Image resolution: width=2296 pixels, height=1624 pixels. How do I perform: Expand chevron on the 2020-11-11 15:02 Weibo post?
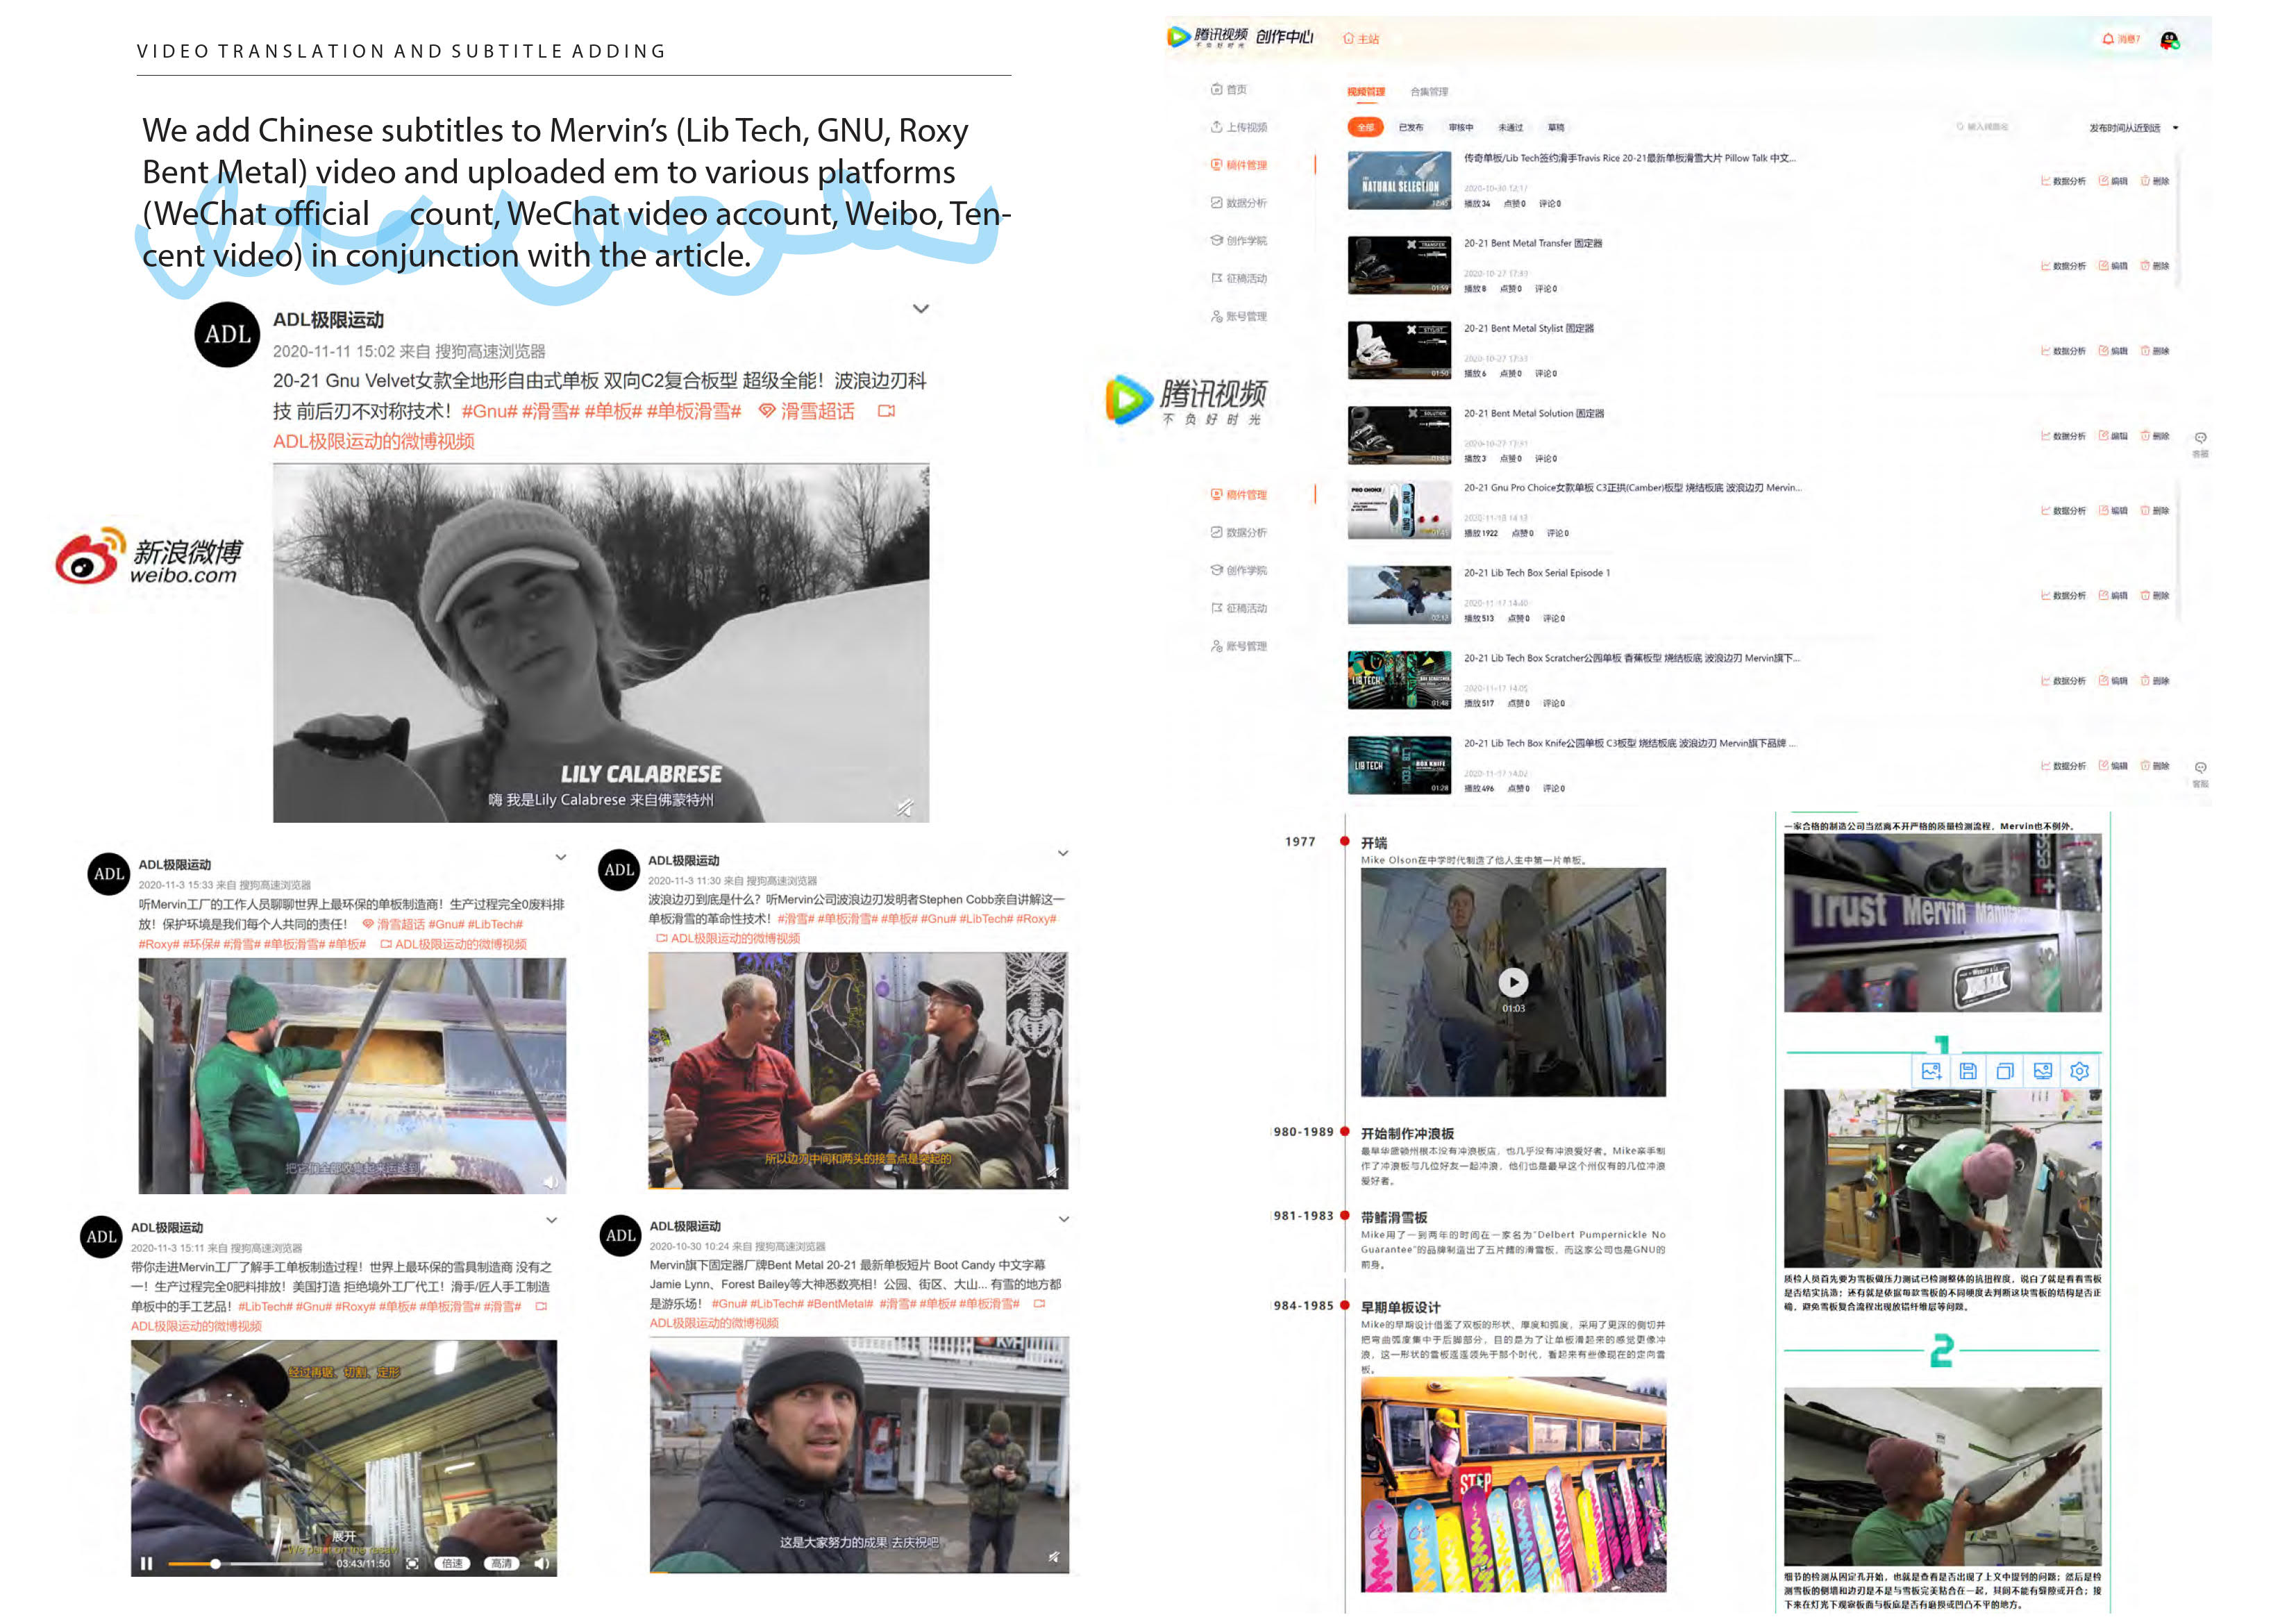click(x=921, y=309)
